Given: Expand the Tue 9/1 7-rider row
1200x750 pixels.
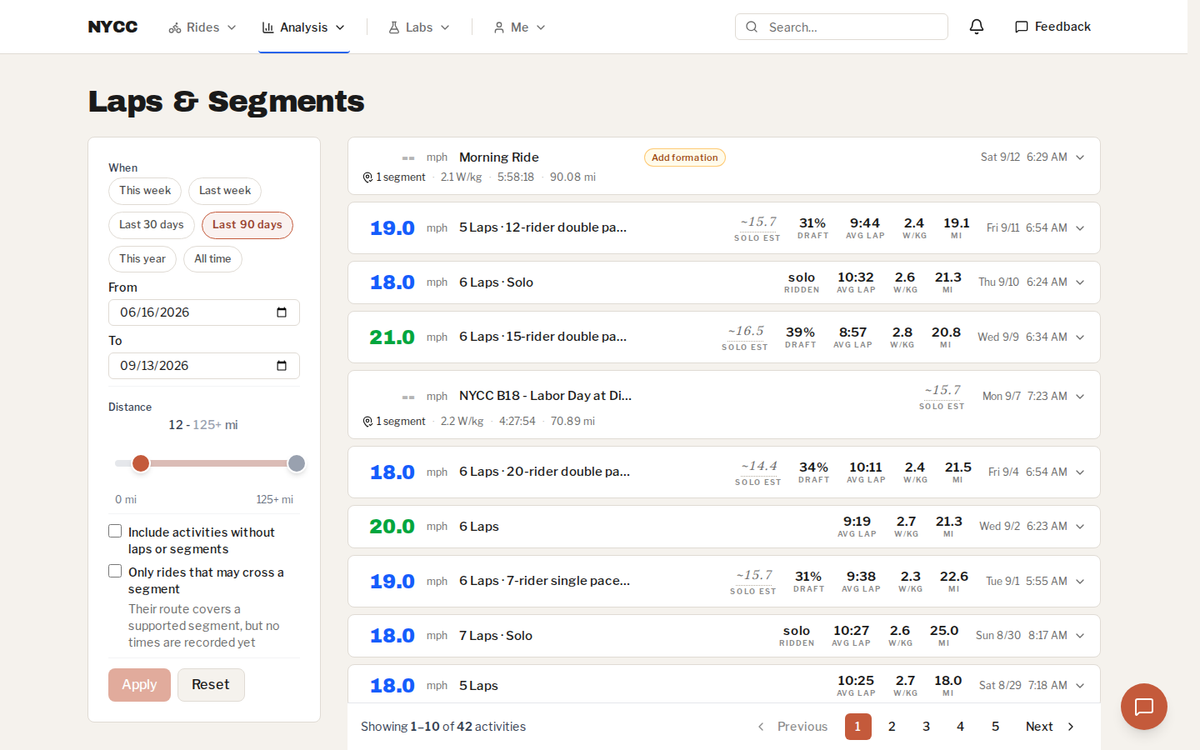Looking at the screenshot, I should pyautogui.click(x=1080, y=581).
